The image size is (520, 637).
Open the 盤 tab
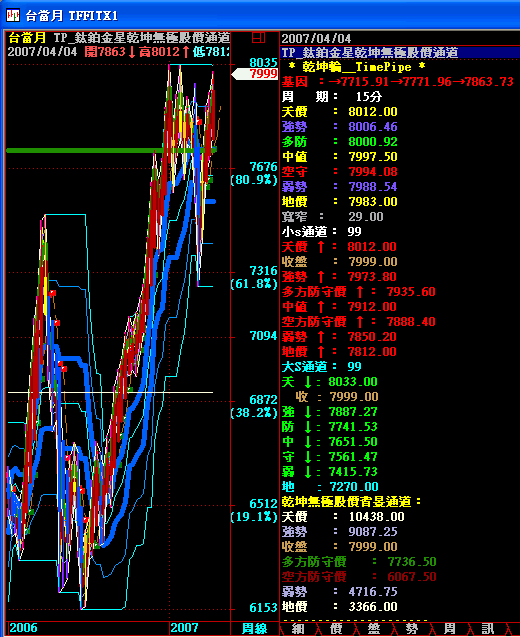tap(374, 628)
